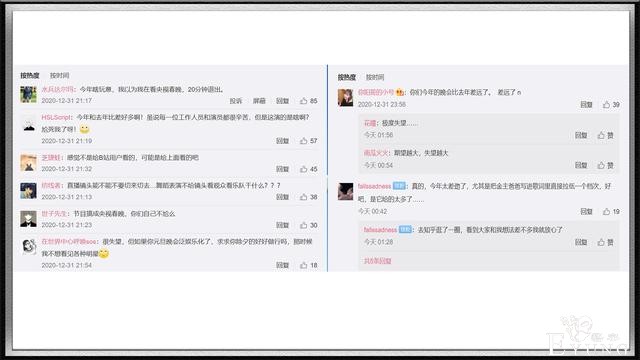Click 回复 on the 21:13 comment

point(282,197)
